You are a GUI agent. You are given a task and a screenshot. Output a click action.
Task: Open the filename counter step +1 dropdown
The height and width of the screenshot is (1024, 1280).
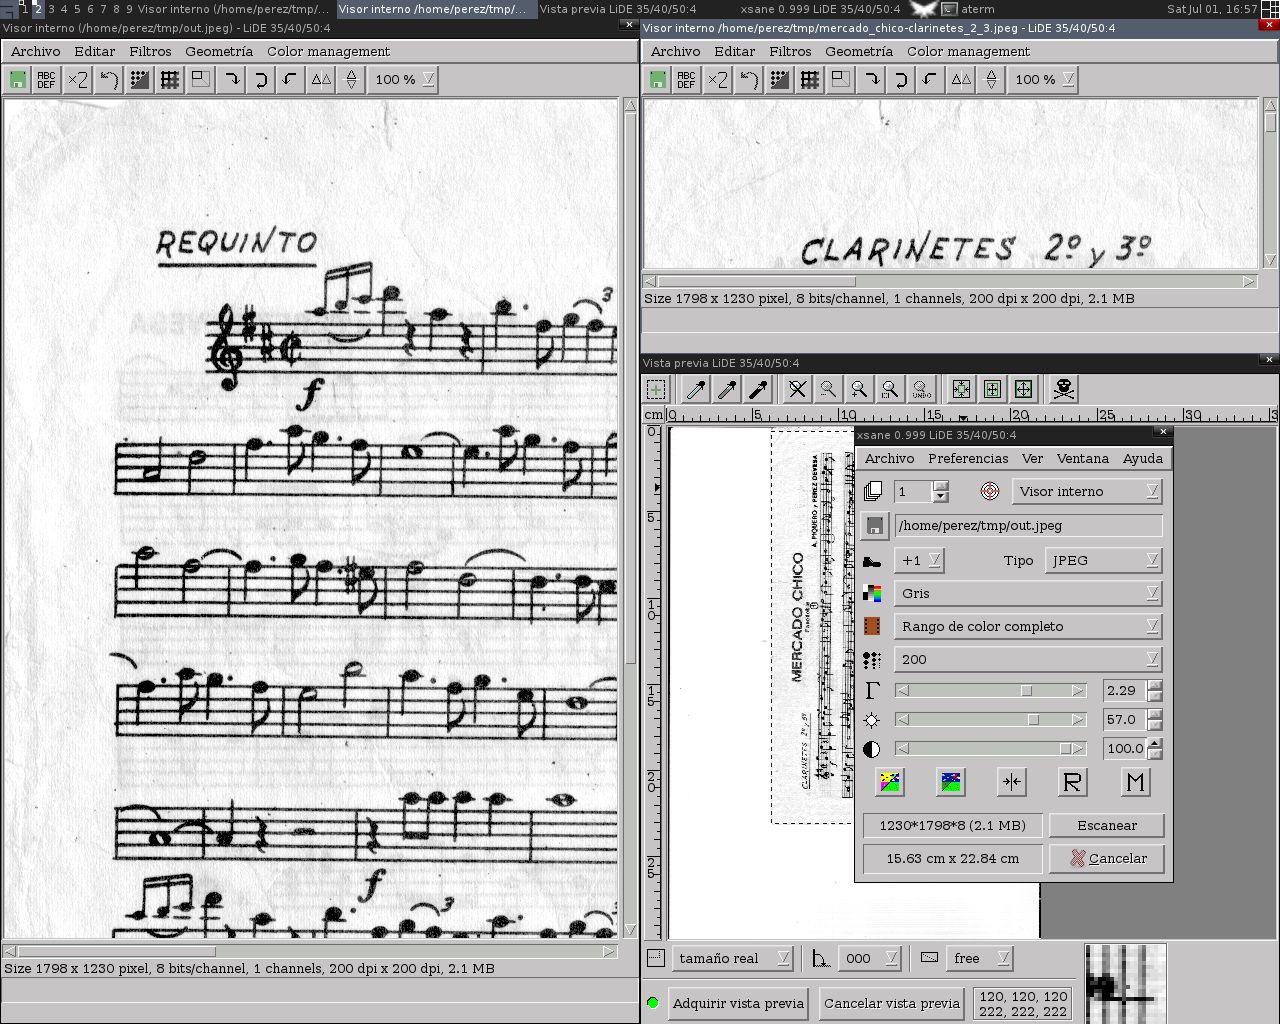(x=919, y=560)
